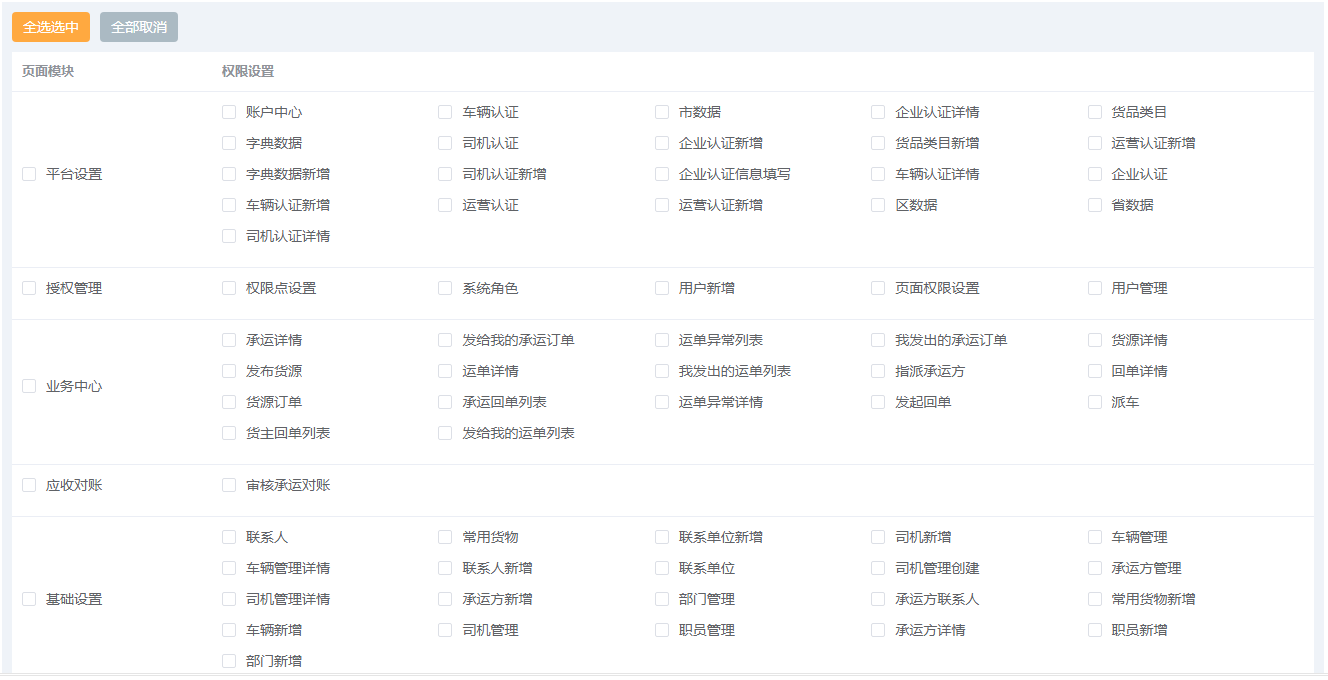Enable 我发出的运单列表 permission

click(x=662, y=371)
